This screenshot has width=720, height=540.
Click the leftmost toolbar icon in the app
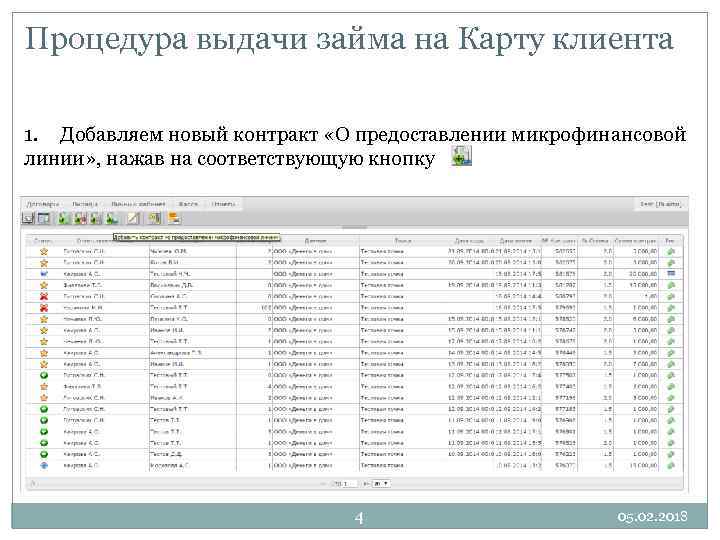click(x=28, y=218)
